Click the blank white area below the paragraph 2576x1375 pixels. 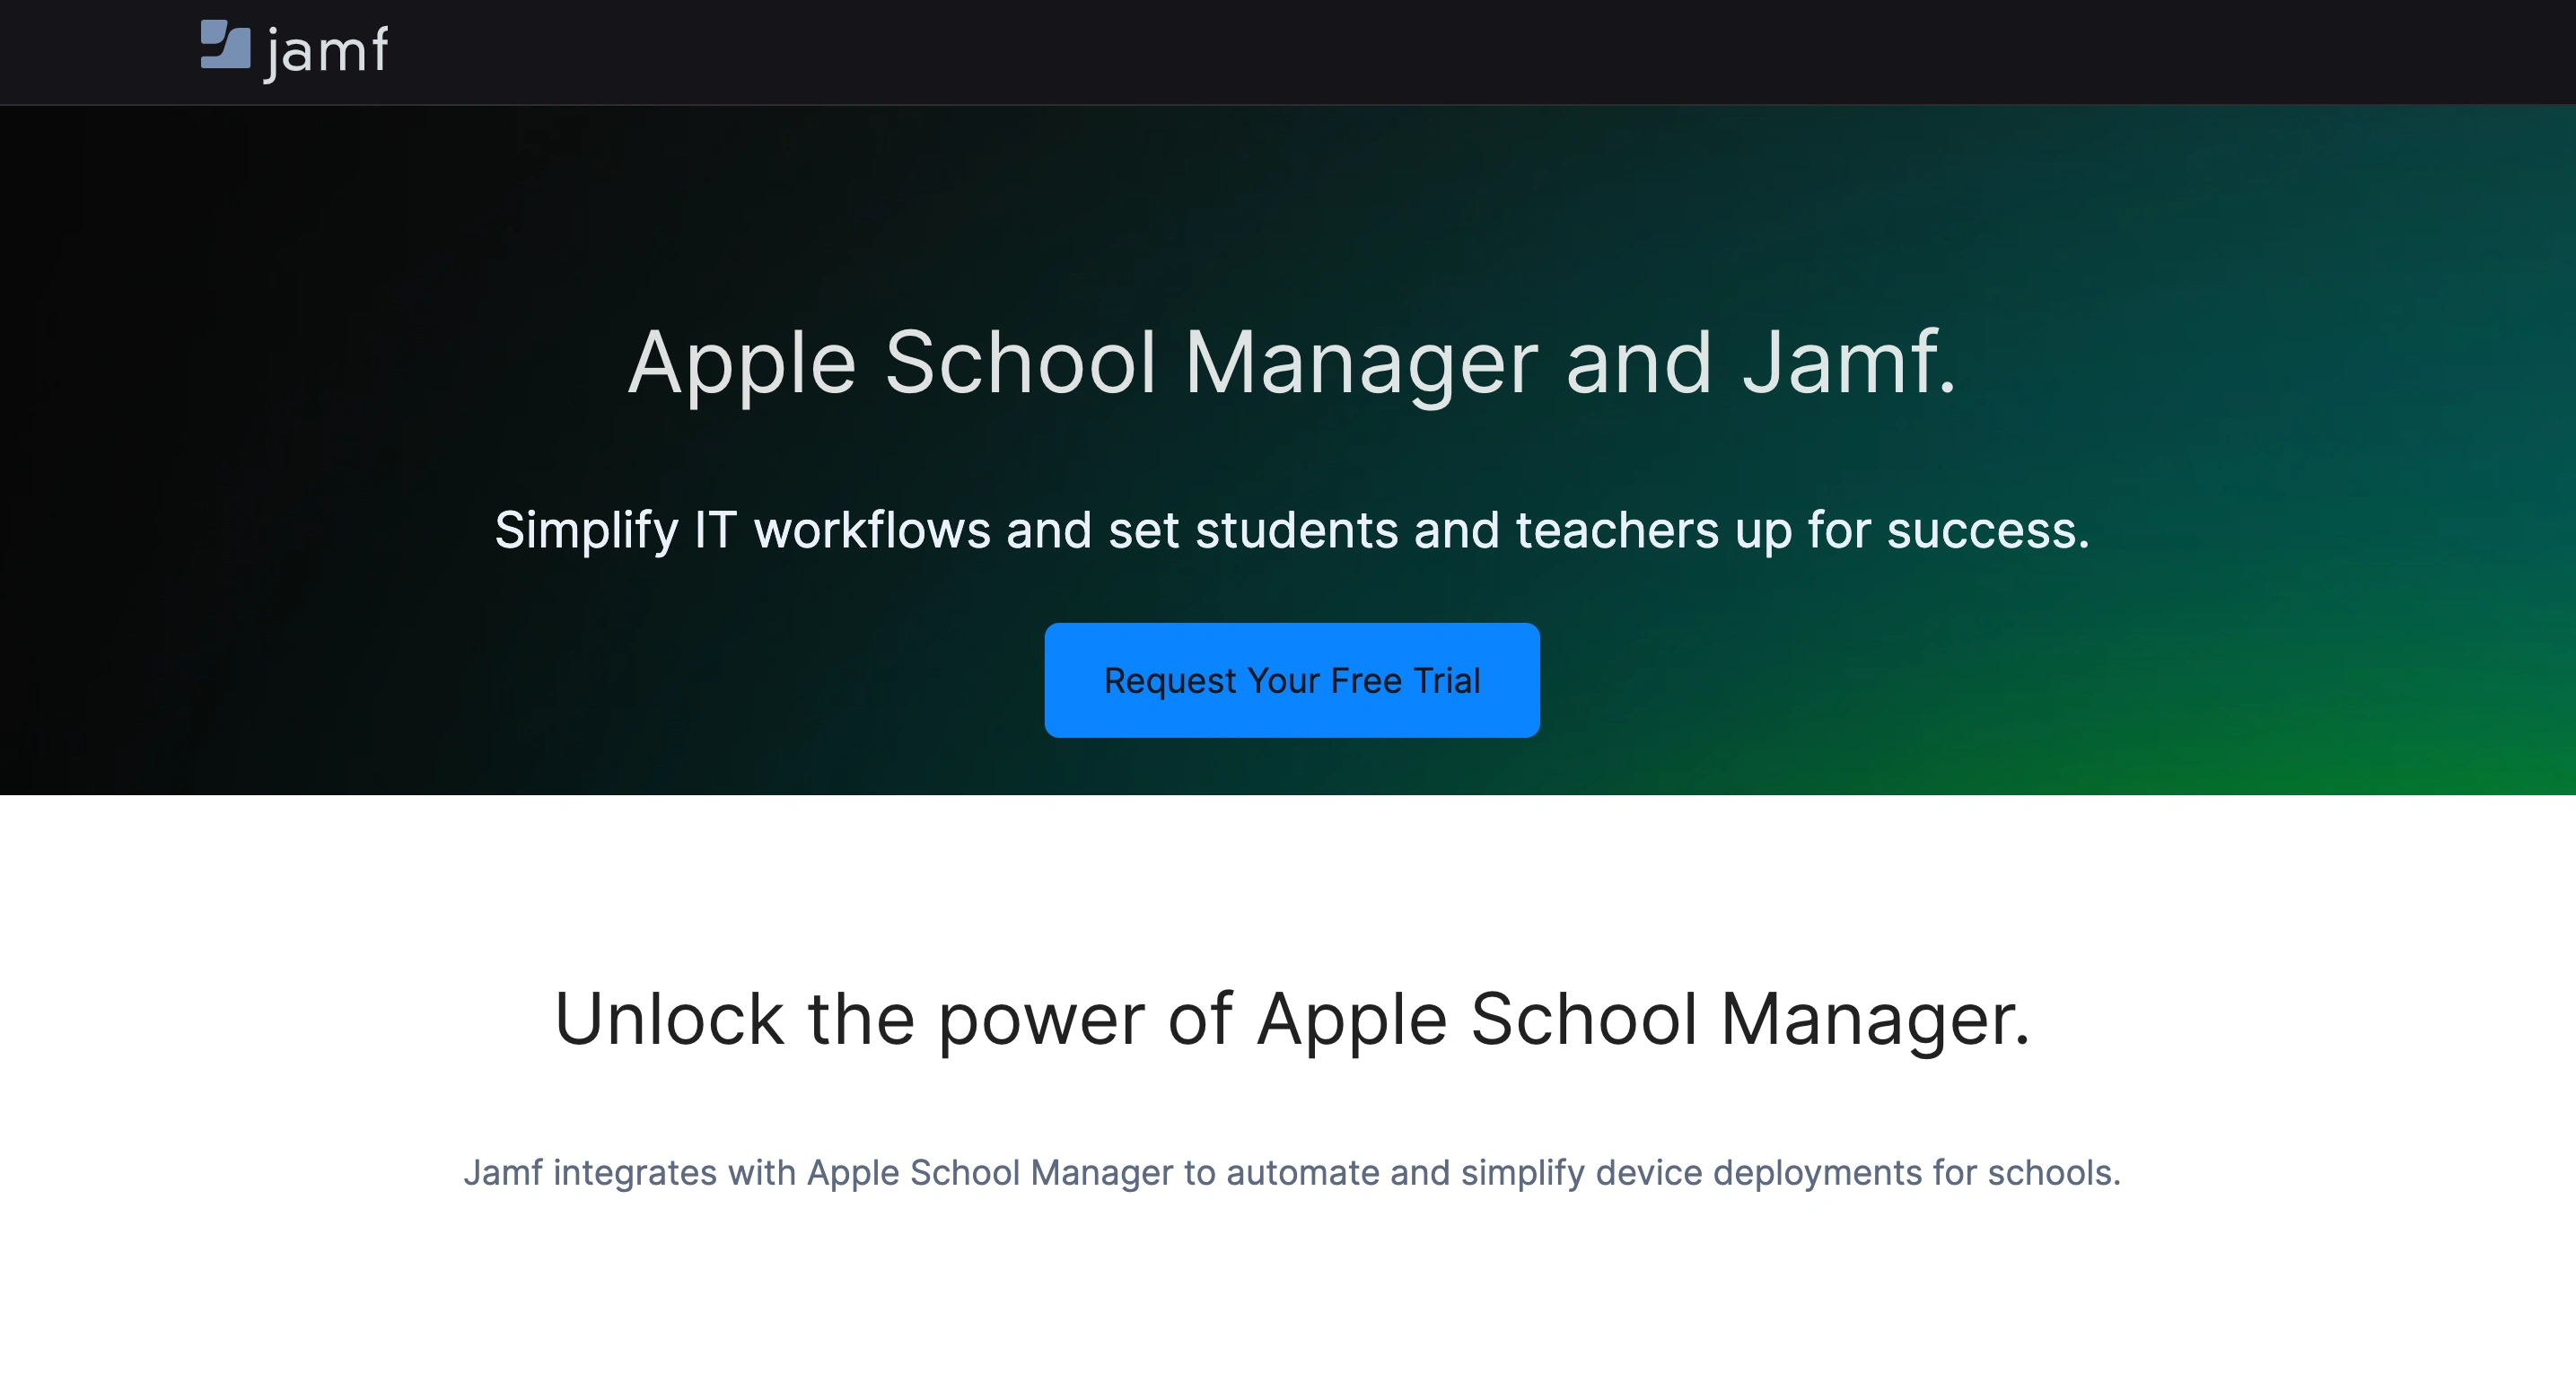pyautogui.click(x=1291, y=1300)
